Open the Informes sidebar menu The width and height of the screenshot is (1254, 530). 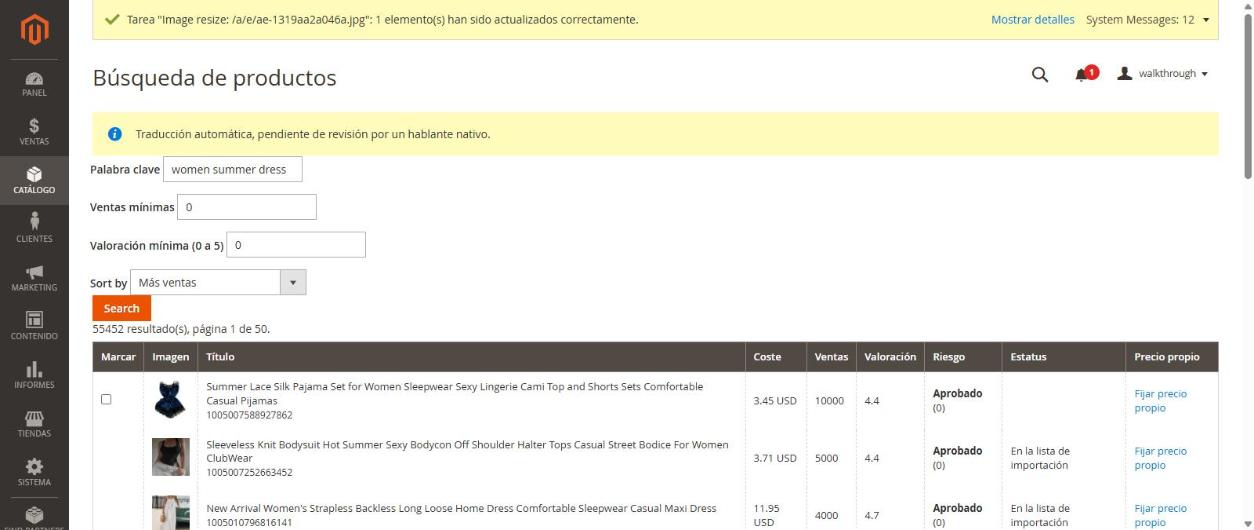click(34, 375)
